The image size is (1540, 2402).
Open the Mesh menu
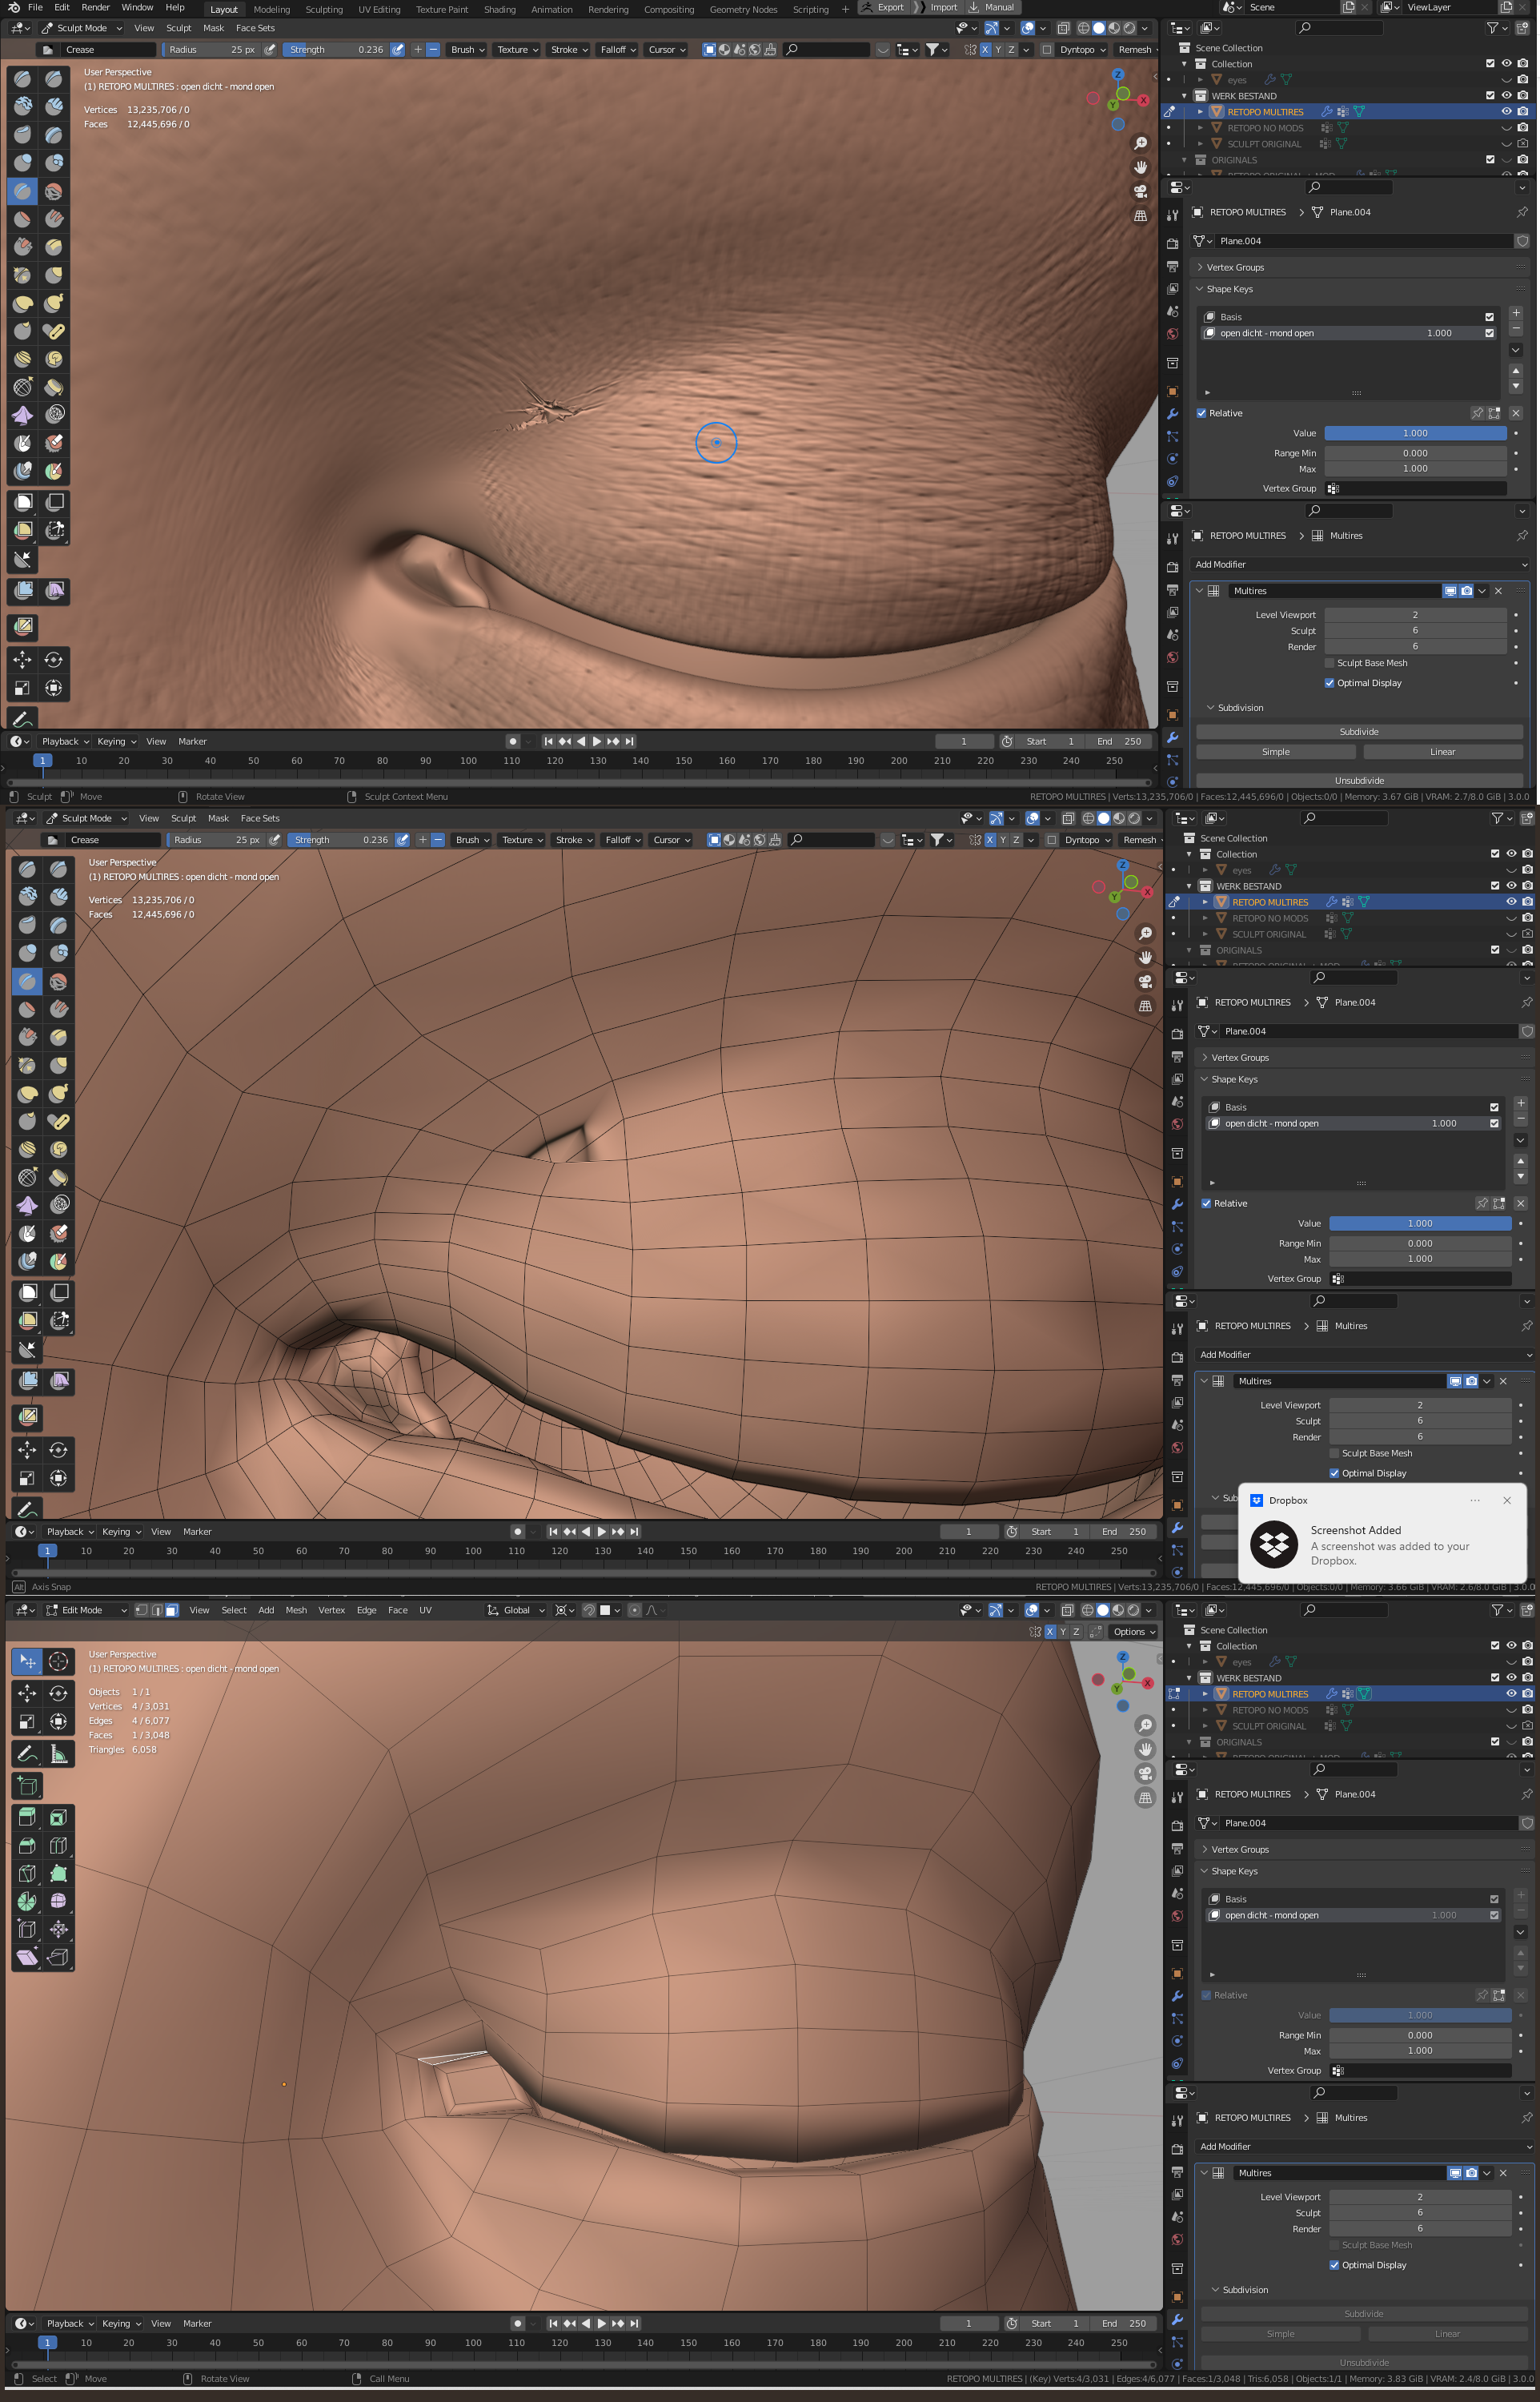pyautogui.click(x=296, y=1610)
